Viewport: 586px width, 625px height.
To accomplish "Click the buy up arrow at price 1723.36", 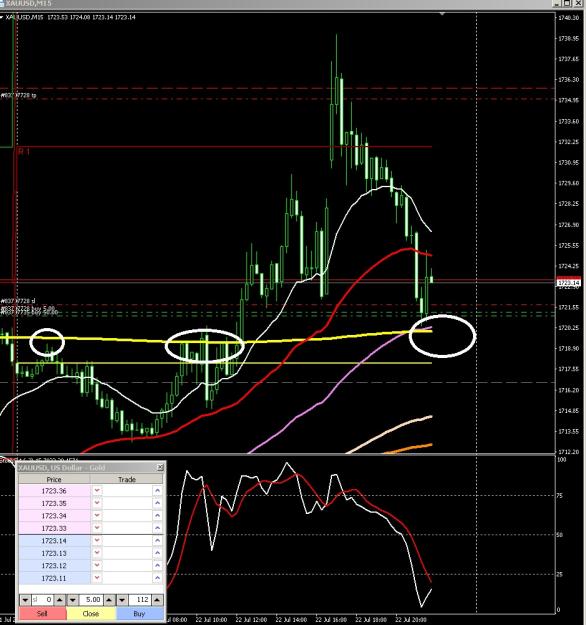I will point(157,491).
